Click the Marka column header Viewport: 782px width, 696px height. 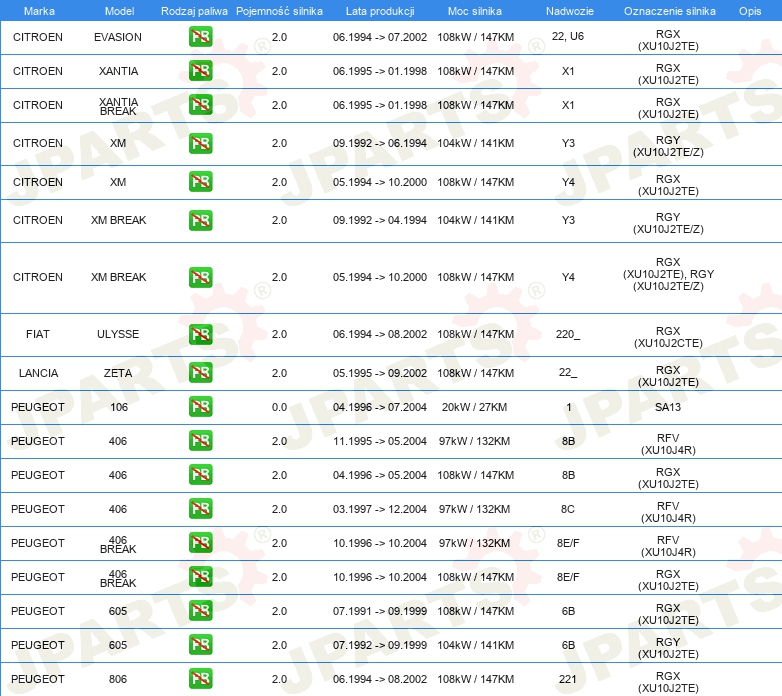pos(38,10)
